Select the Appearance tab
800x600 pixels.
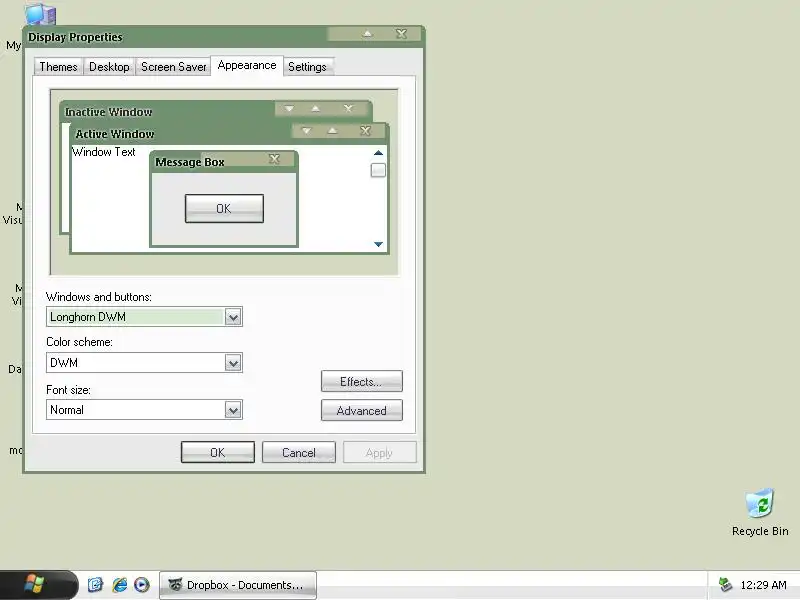coord(247,65)
